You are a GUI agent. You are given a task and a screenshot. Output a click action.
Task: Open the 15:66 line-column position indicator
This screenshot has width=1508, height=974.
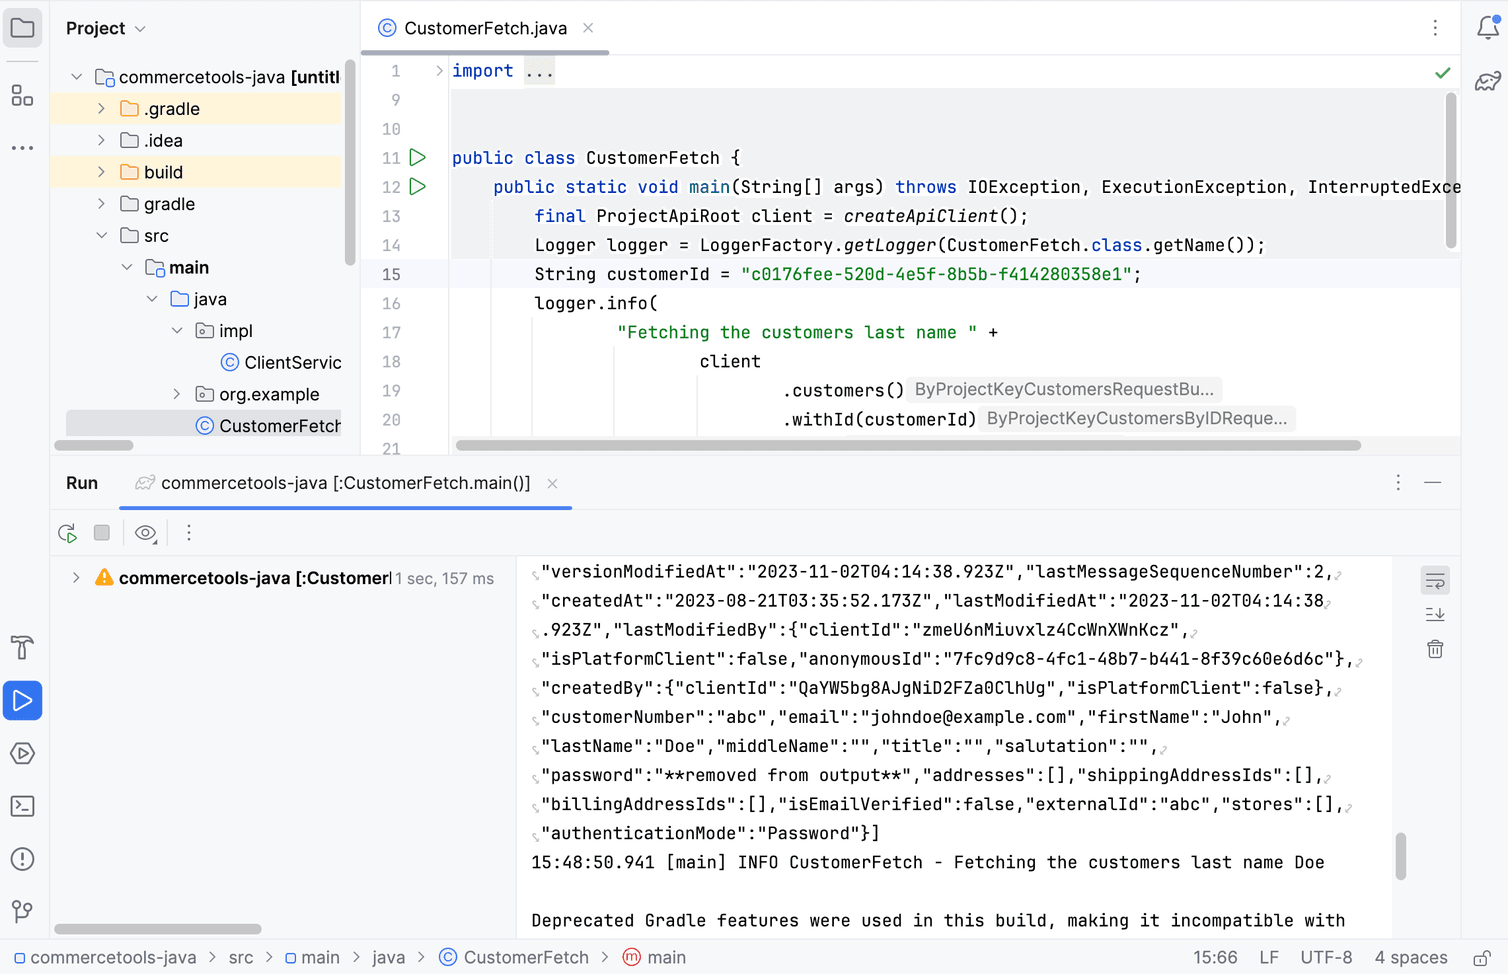pyautogui.click(x=1215, y=958)
